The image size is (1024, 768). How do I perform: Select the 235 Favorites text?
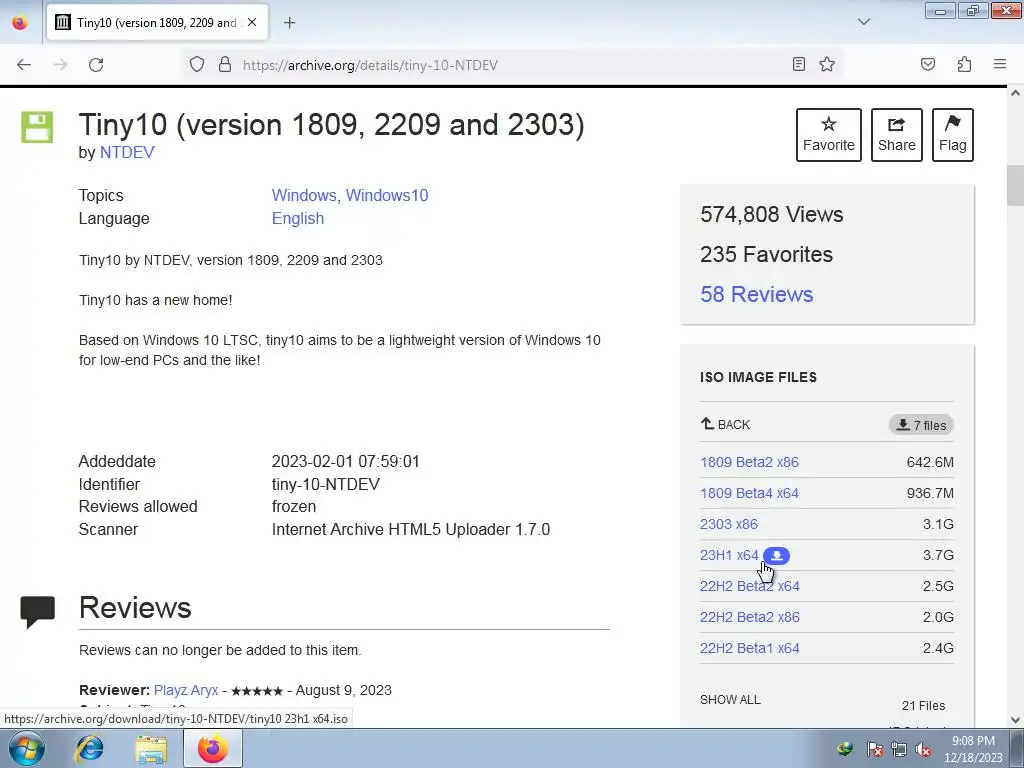pos(766,254)
